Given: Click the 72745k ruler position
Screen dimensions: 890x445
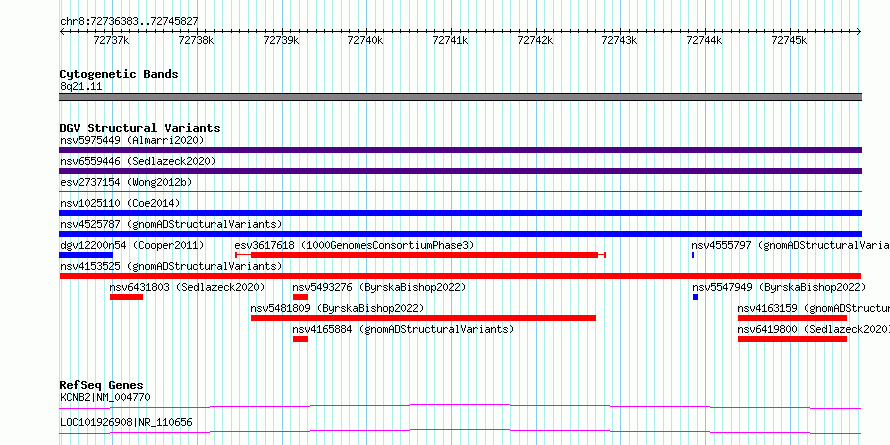Looking at the screenshot, I should [x=789, y=40].
